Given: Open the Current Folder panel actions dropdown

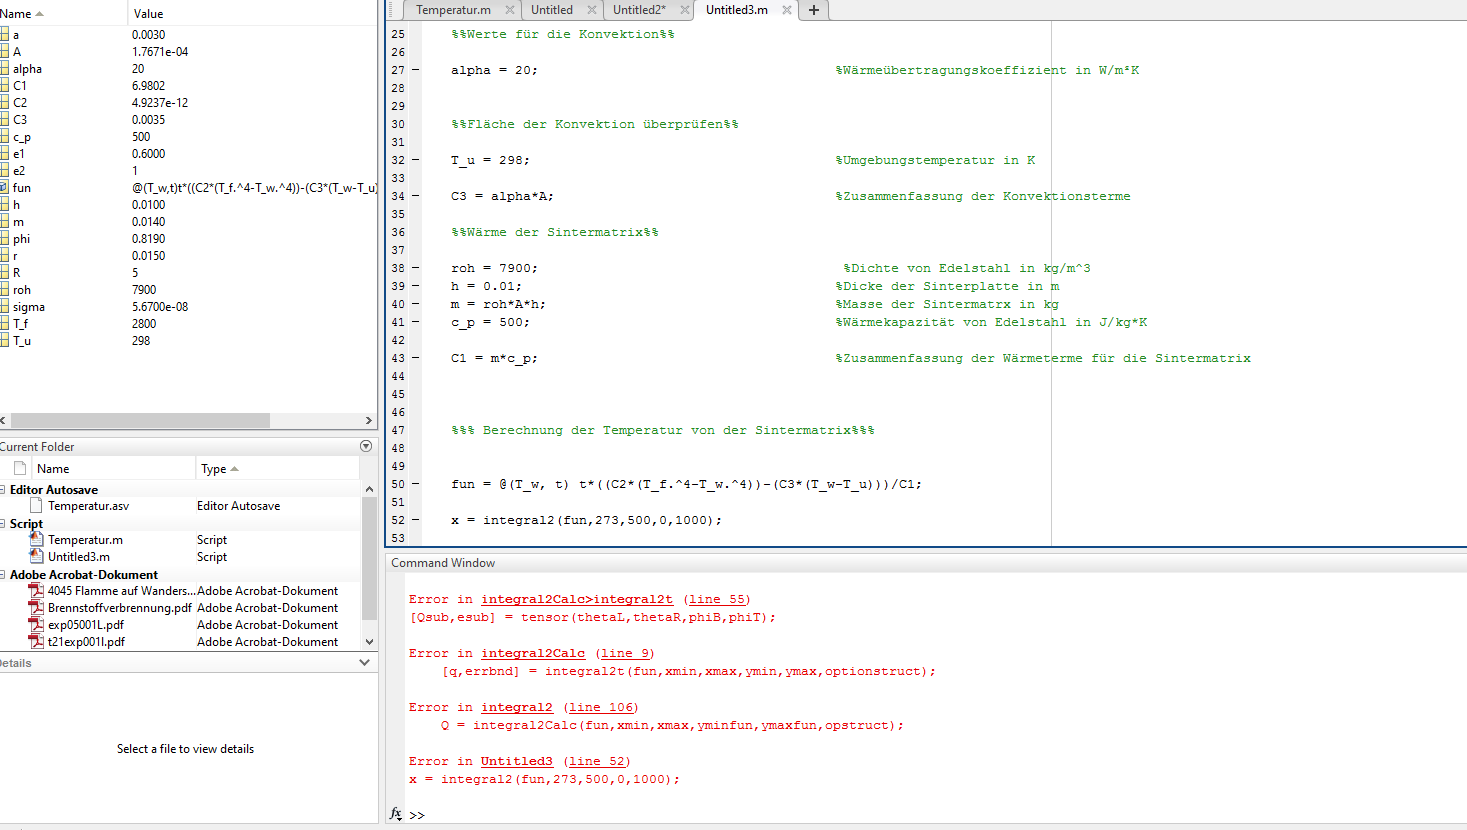Looking at the screenshot, I should pyautogui.click(x=366, y=447).
